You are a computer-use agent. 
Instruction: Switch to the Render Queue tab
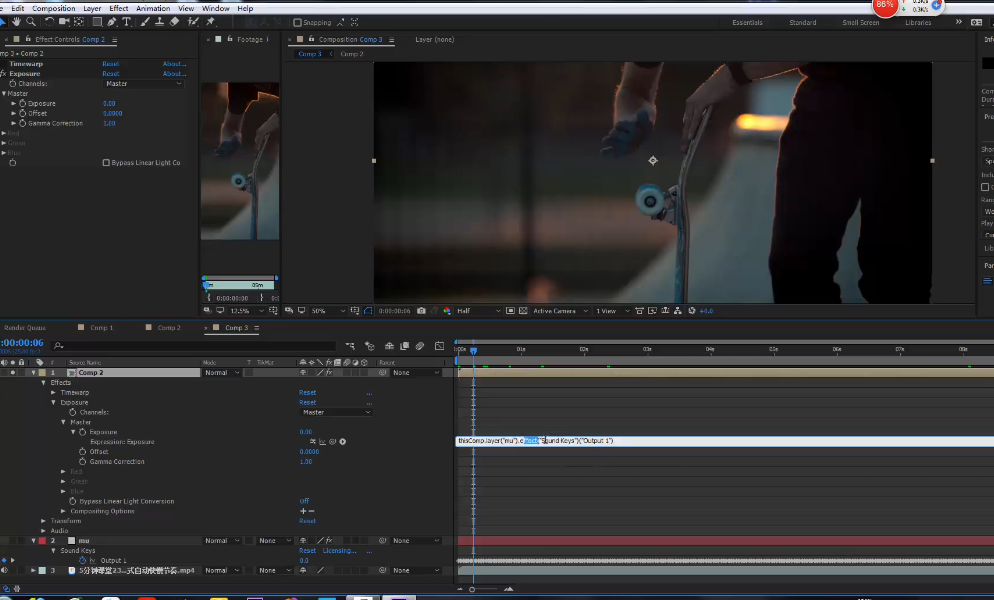25,328
